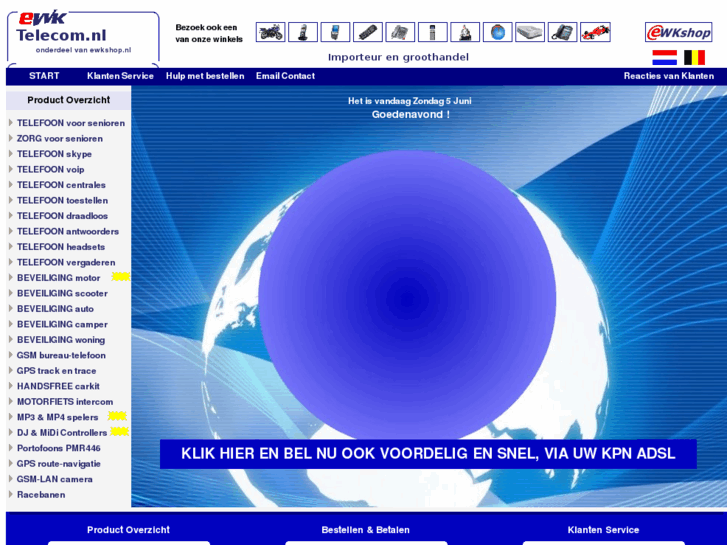
Task: Open Email Contact menu item
Action: coord(285,76)
